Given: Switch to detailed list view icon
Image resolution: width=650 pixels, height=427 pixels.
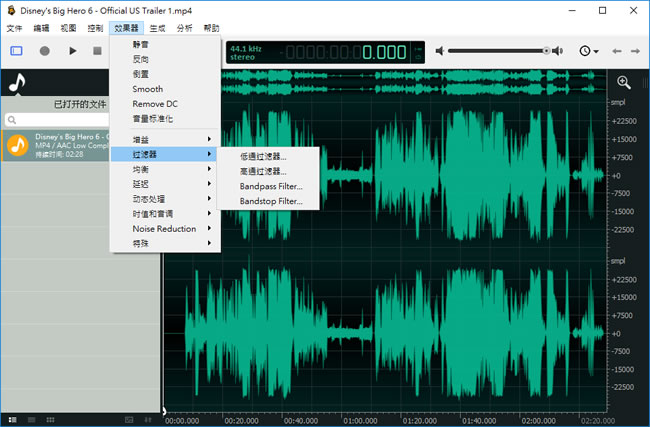Looking at the screenshot, I should point(11,418).
